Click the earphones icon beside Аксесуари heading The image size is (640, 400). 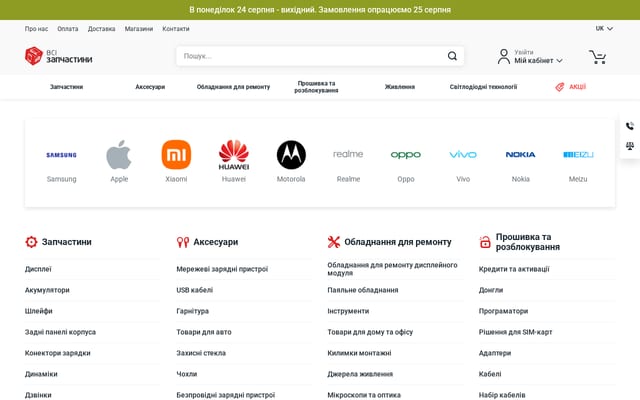pyautogui.click(x=182, y=242)
